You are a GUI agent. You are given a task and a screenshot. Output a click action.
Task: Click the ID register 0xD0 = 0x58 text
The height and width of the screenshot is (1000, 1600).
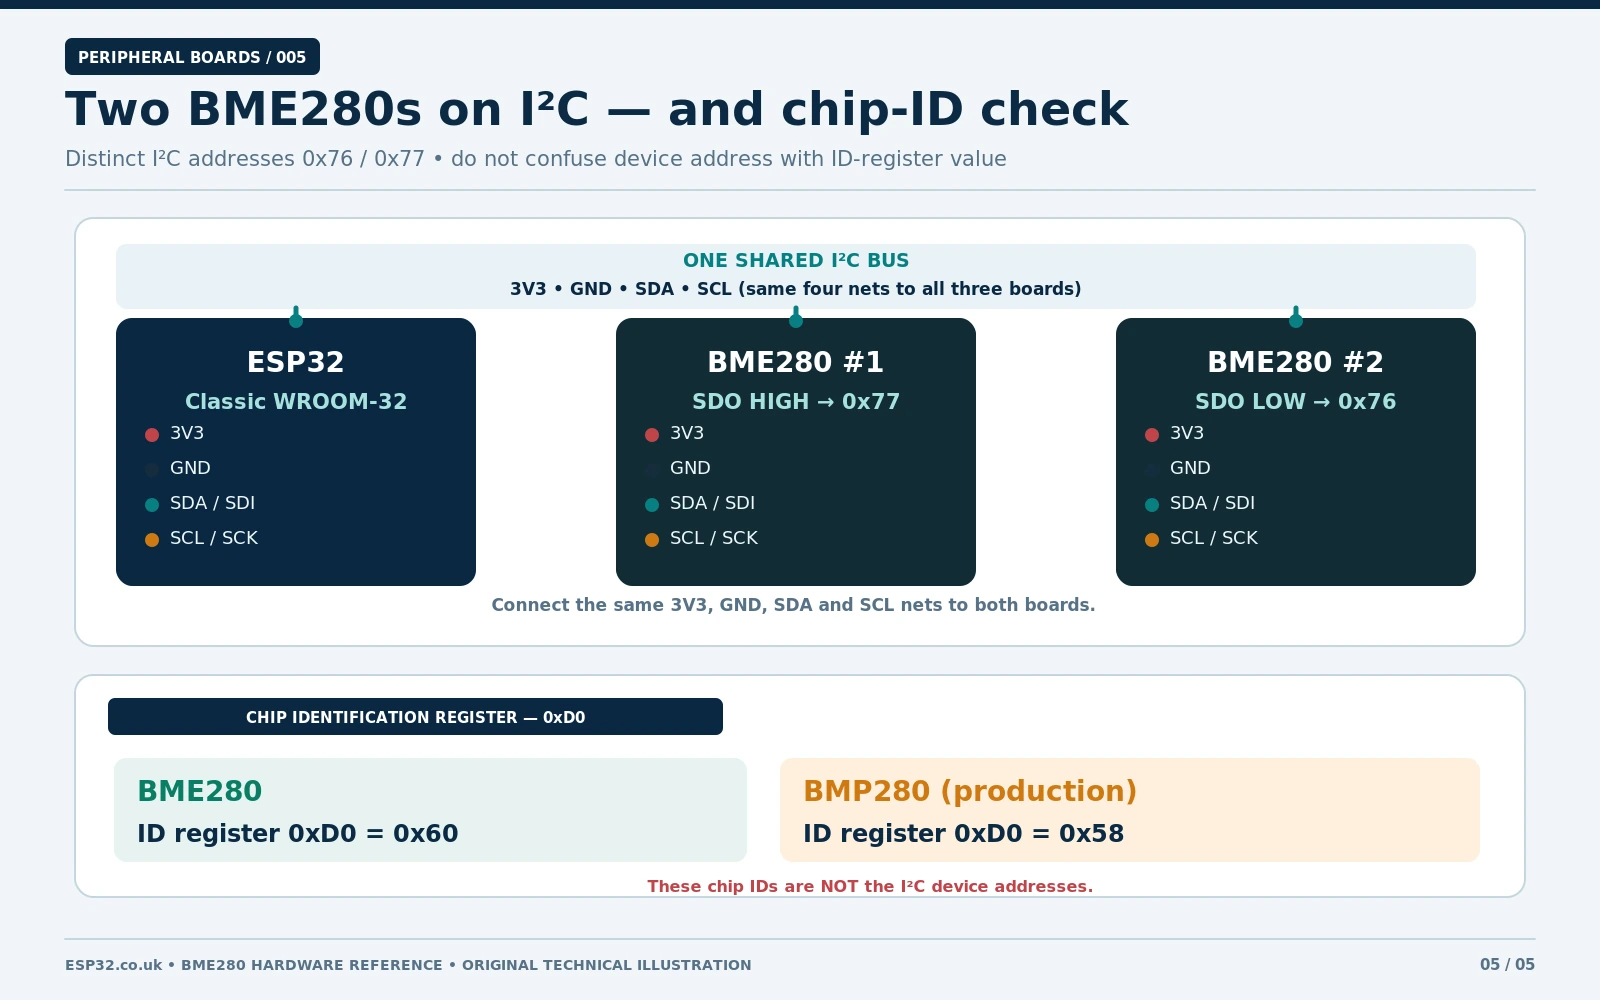(x=964, y=834)
